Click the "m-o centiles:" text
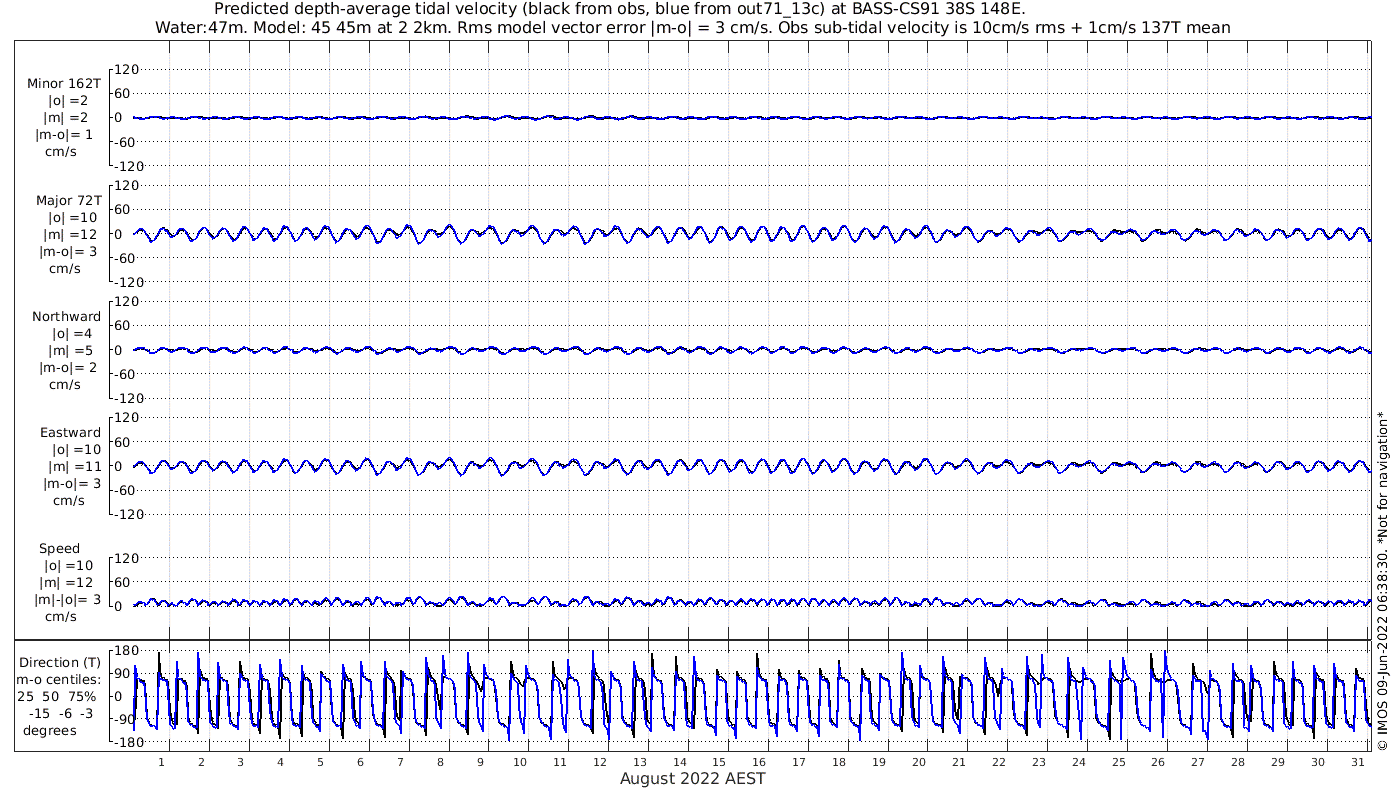The width and height of the screenshot is (1400, 800). [x=58, y=679]
